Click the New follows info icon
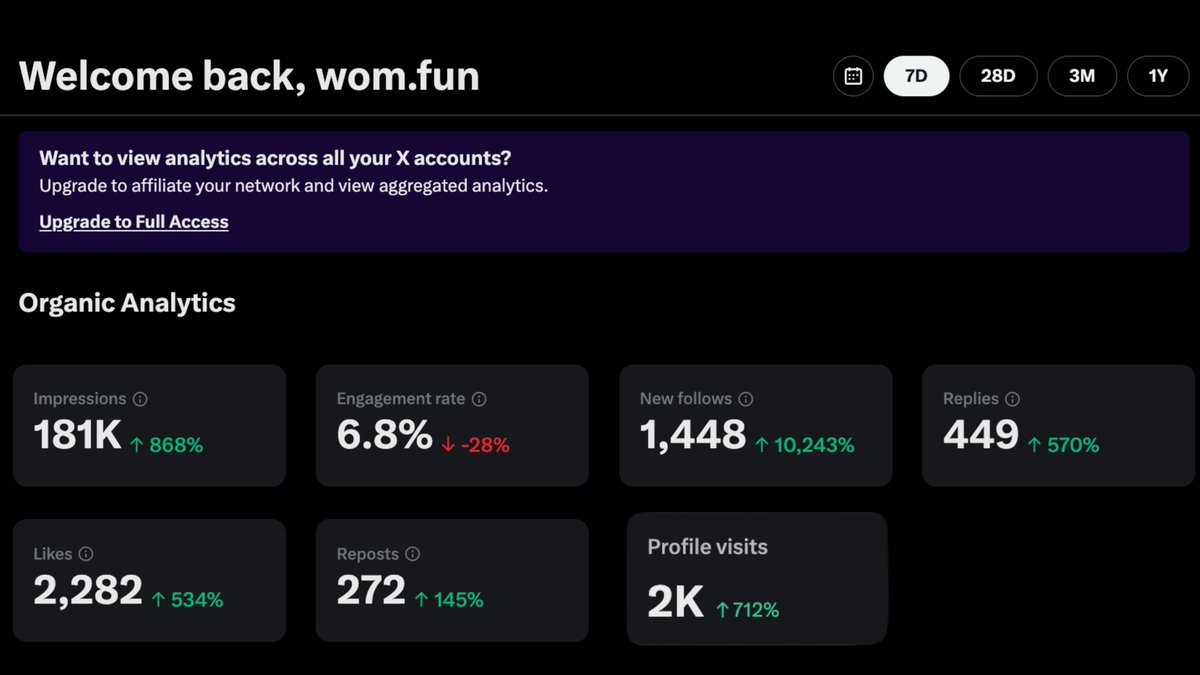This screenshot has width=1200, height=675. (746, 398)
